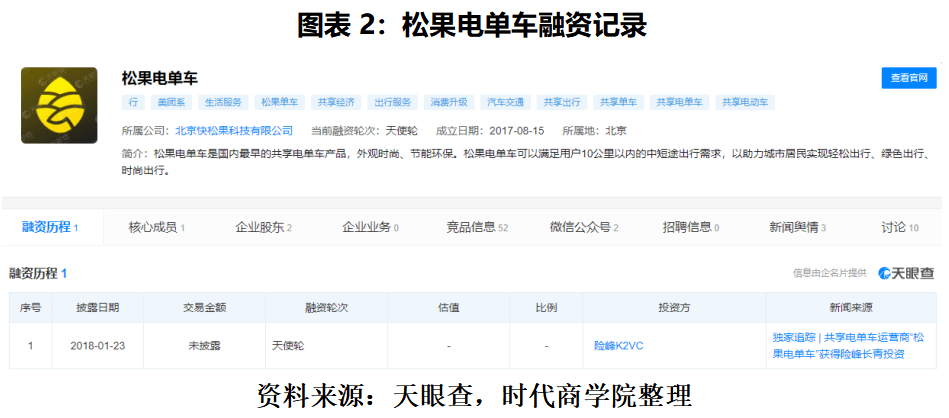Click the 序号 column header

click(30, 307)
